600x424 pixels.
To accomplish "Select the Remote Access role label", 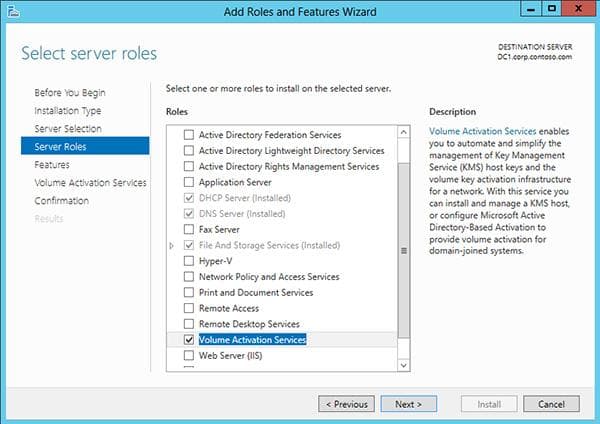I will pyautogui.click(x=229, y=308).
